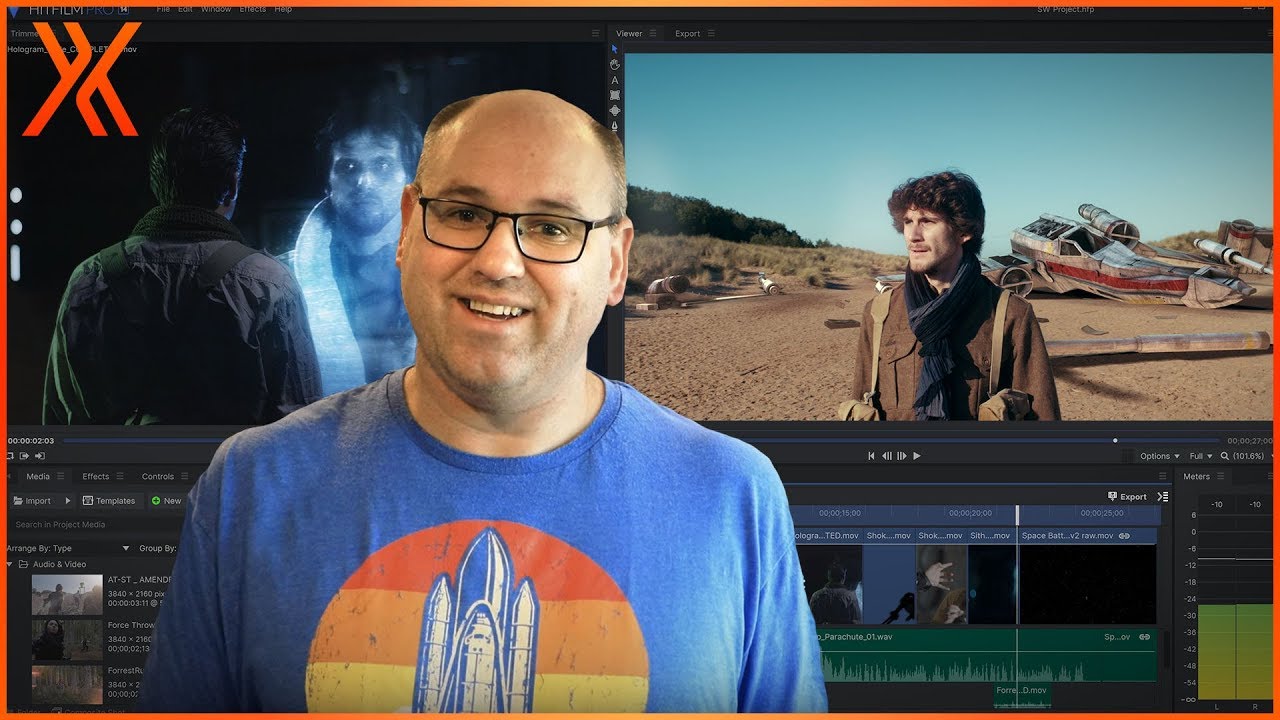Open the Edit menu
This screenshot has height=720, width=1280.
pyautogui.click(x=186, y=9)
